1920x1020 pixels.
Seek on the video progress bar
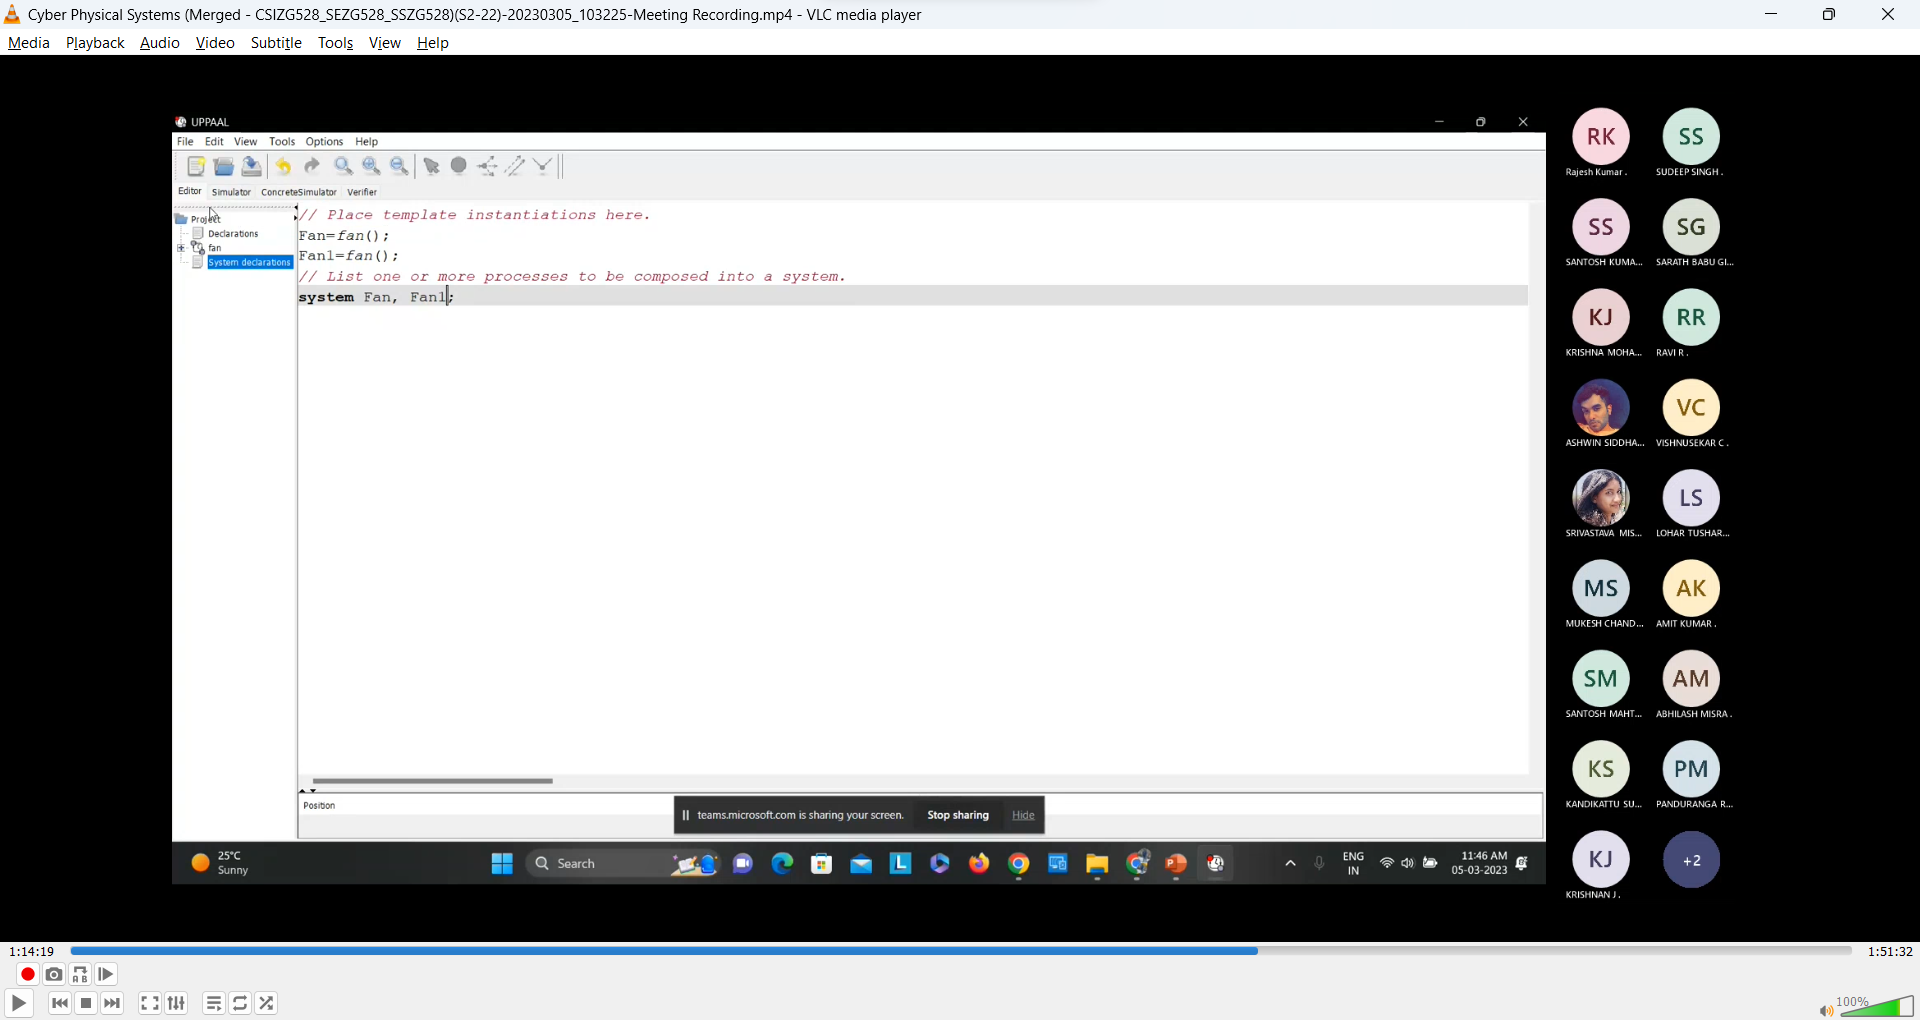point(961,951)
